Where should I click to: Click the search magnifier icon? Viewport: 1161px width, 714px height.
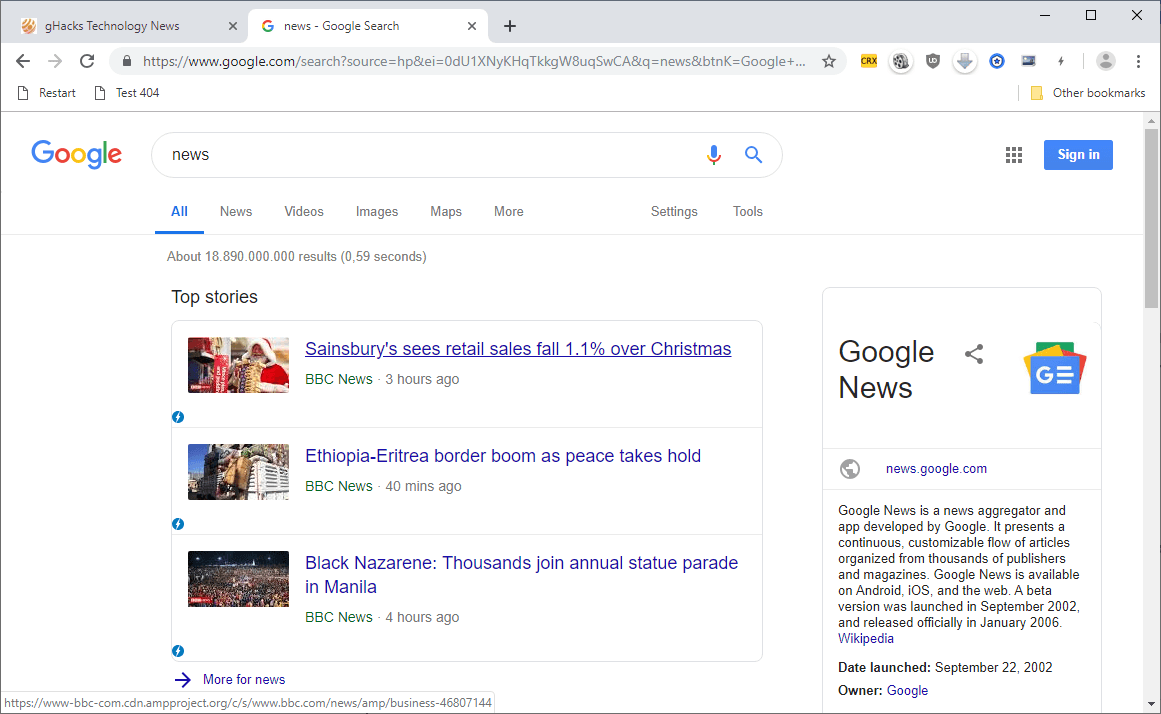tap(753, 155)
